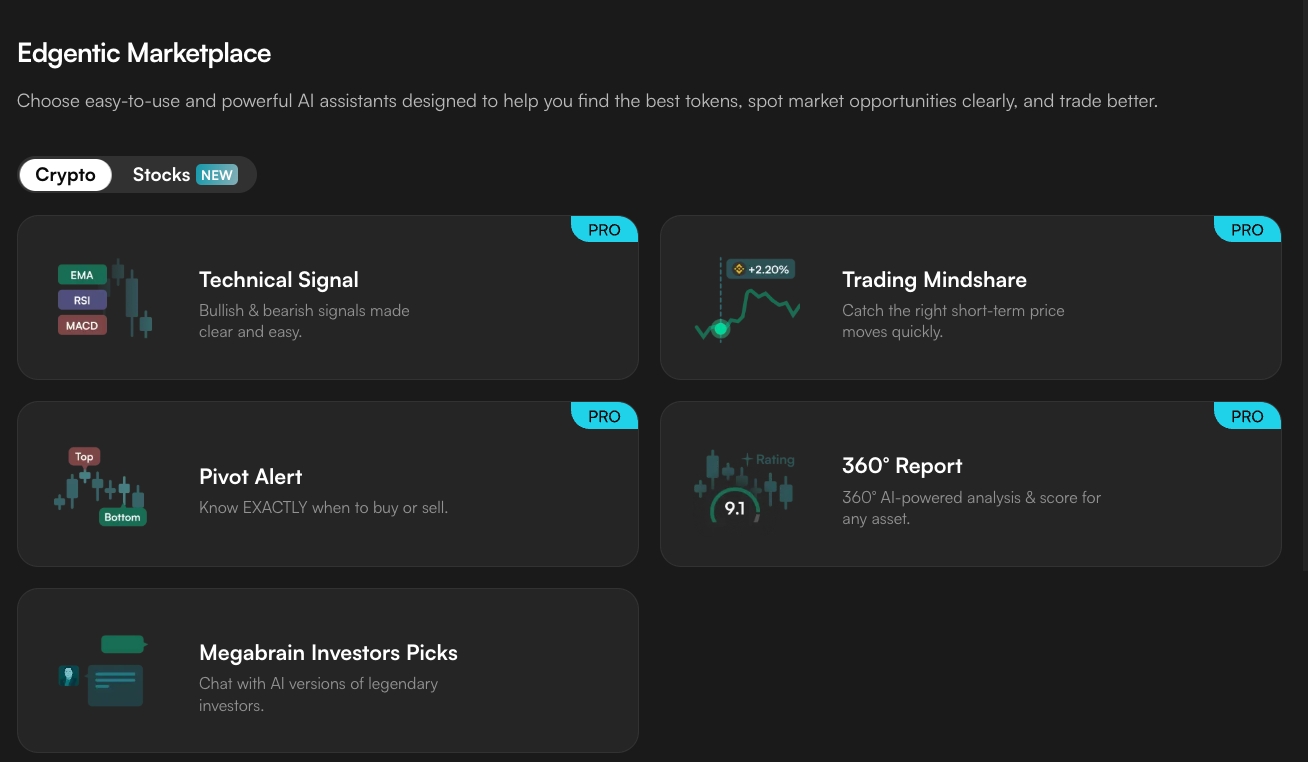This screenshot has width=1308, height=762.
Task: Click the +2.20% price tag label
Action: tap(762, 269)
